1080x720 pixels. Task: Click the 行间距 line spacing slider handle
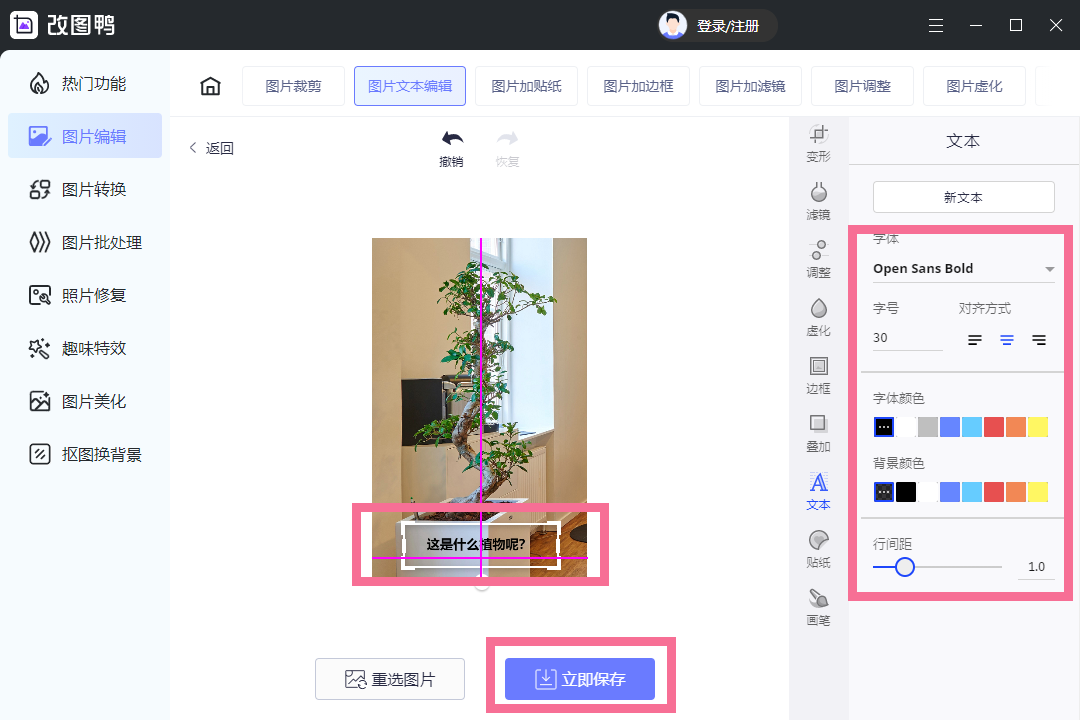tap(904, 567)
